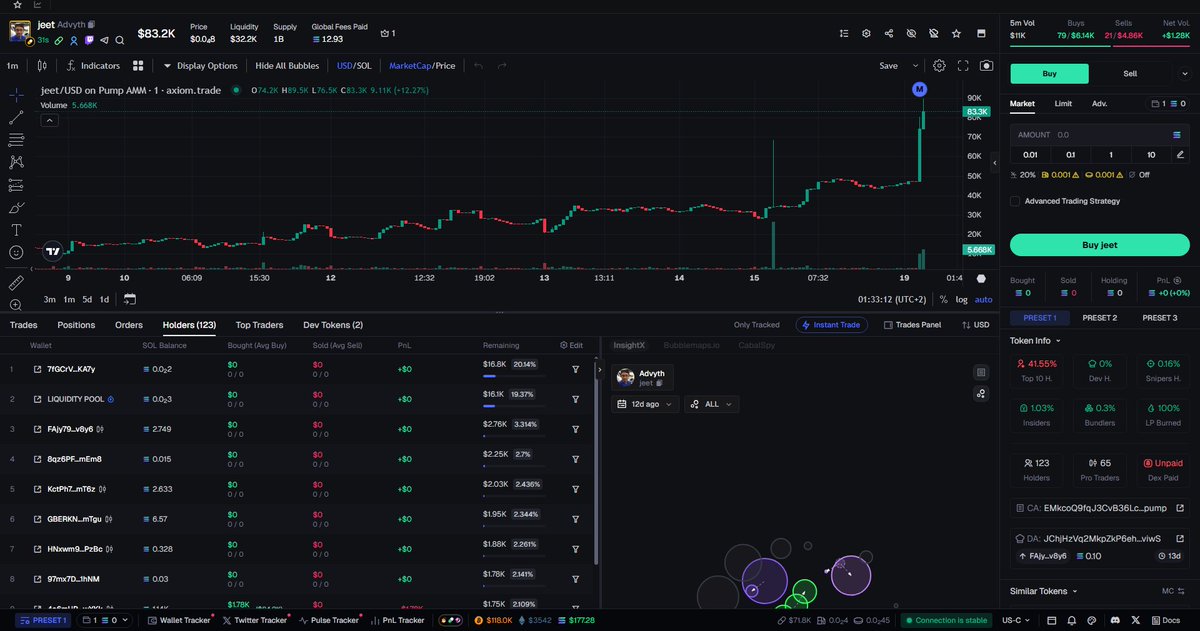
Task: Open the Positions tab
Action: [76, 325]
